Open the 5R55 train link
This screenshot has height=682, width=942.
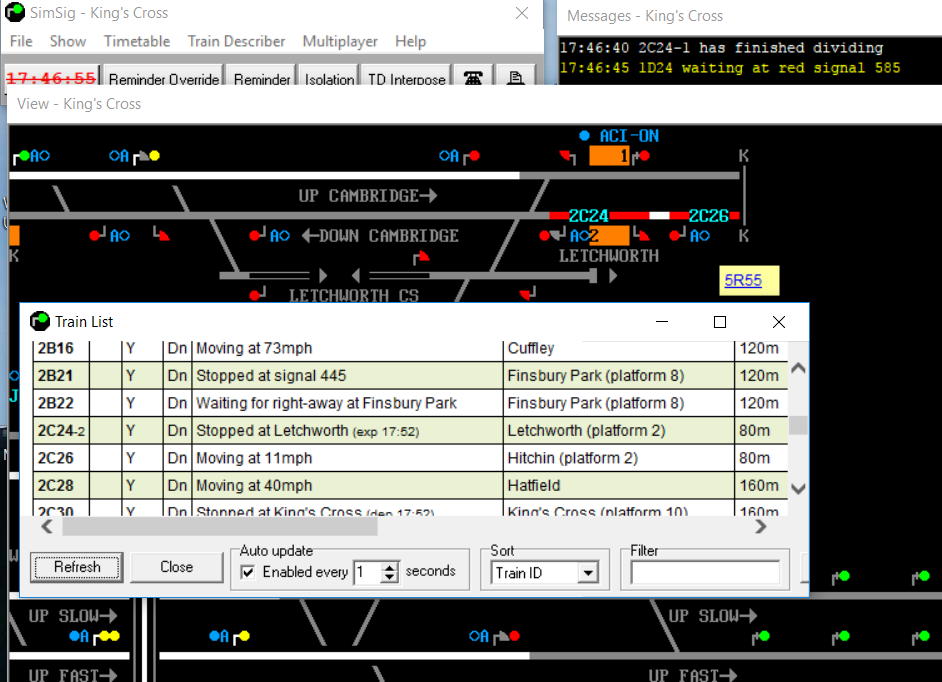click(743, 281)
